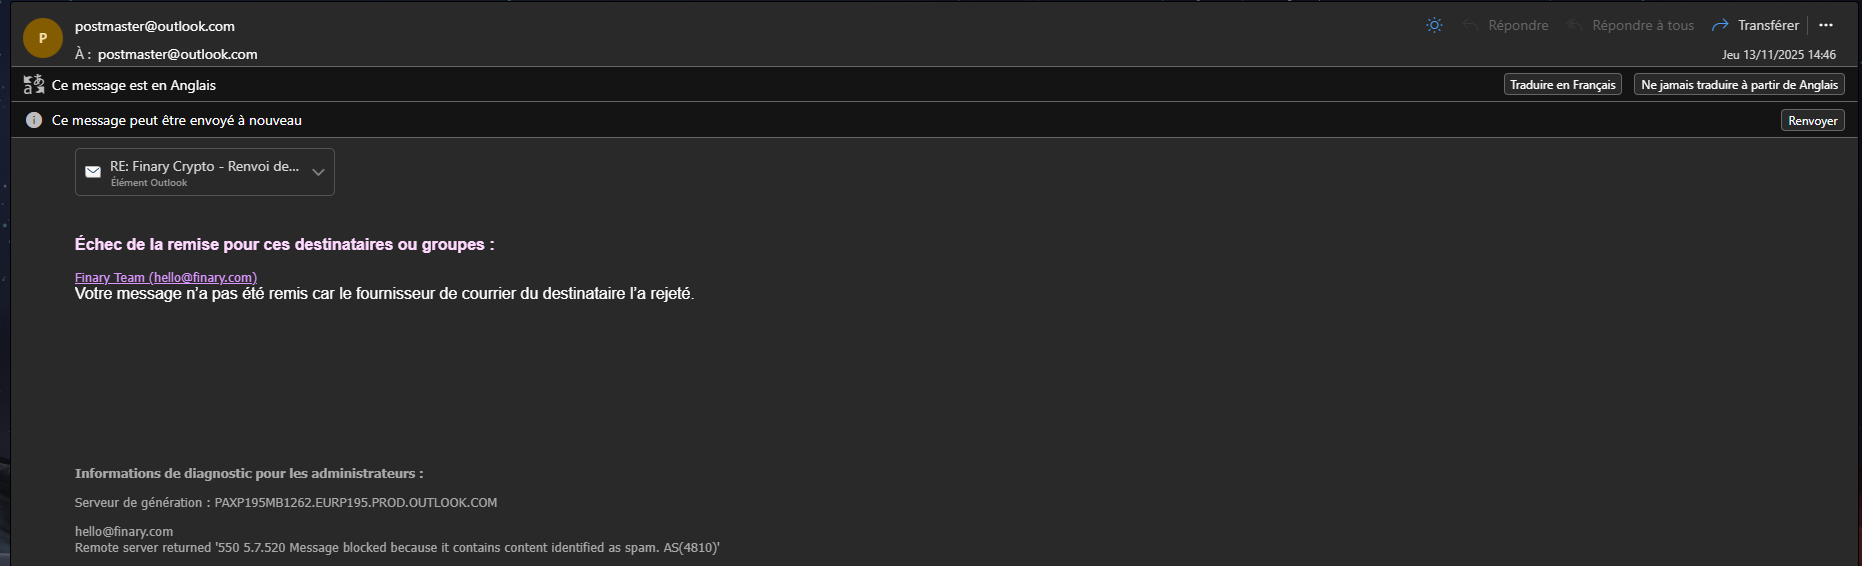The image size is (1862, 566).
Task: Click the Répondre à tous arrow
Action: (x=1575, y=25)
